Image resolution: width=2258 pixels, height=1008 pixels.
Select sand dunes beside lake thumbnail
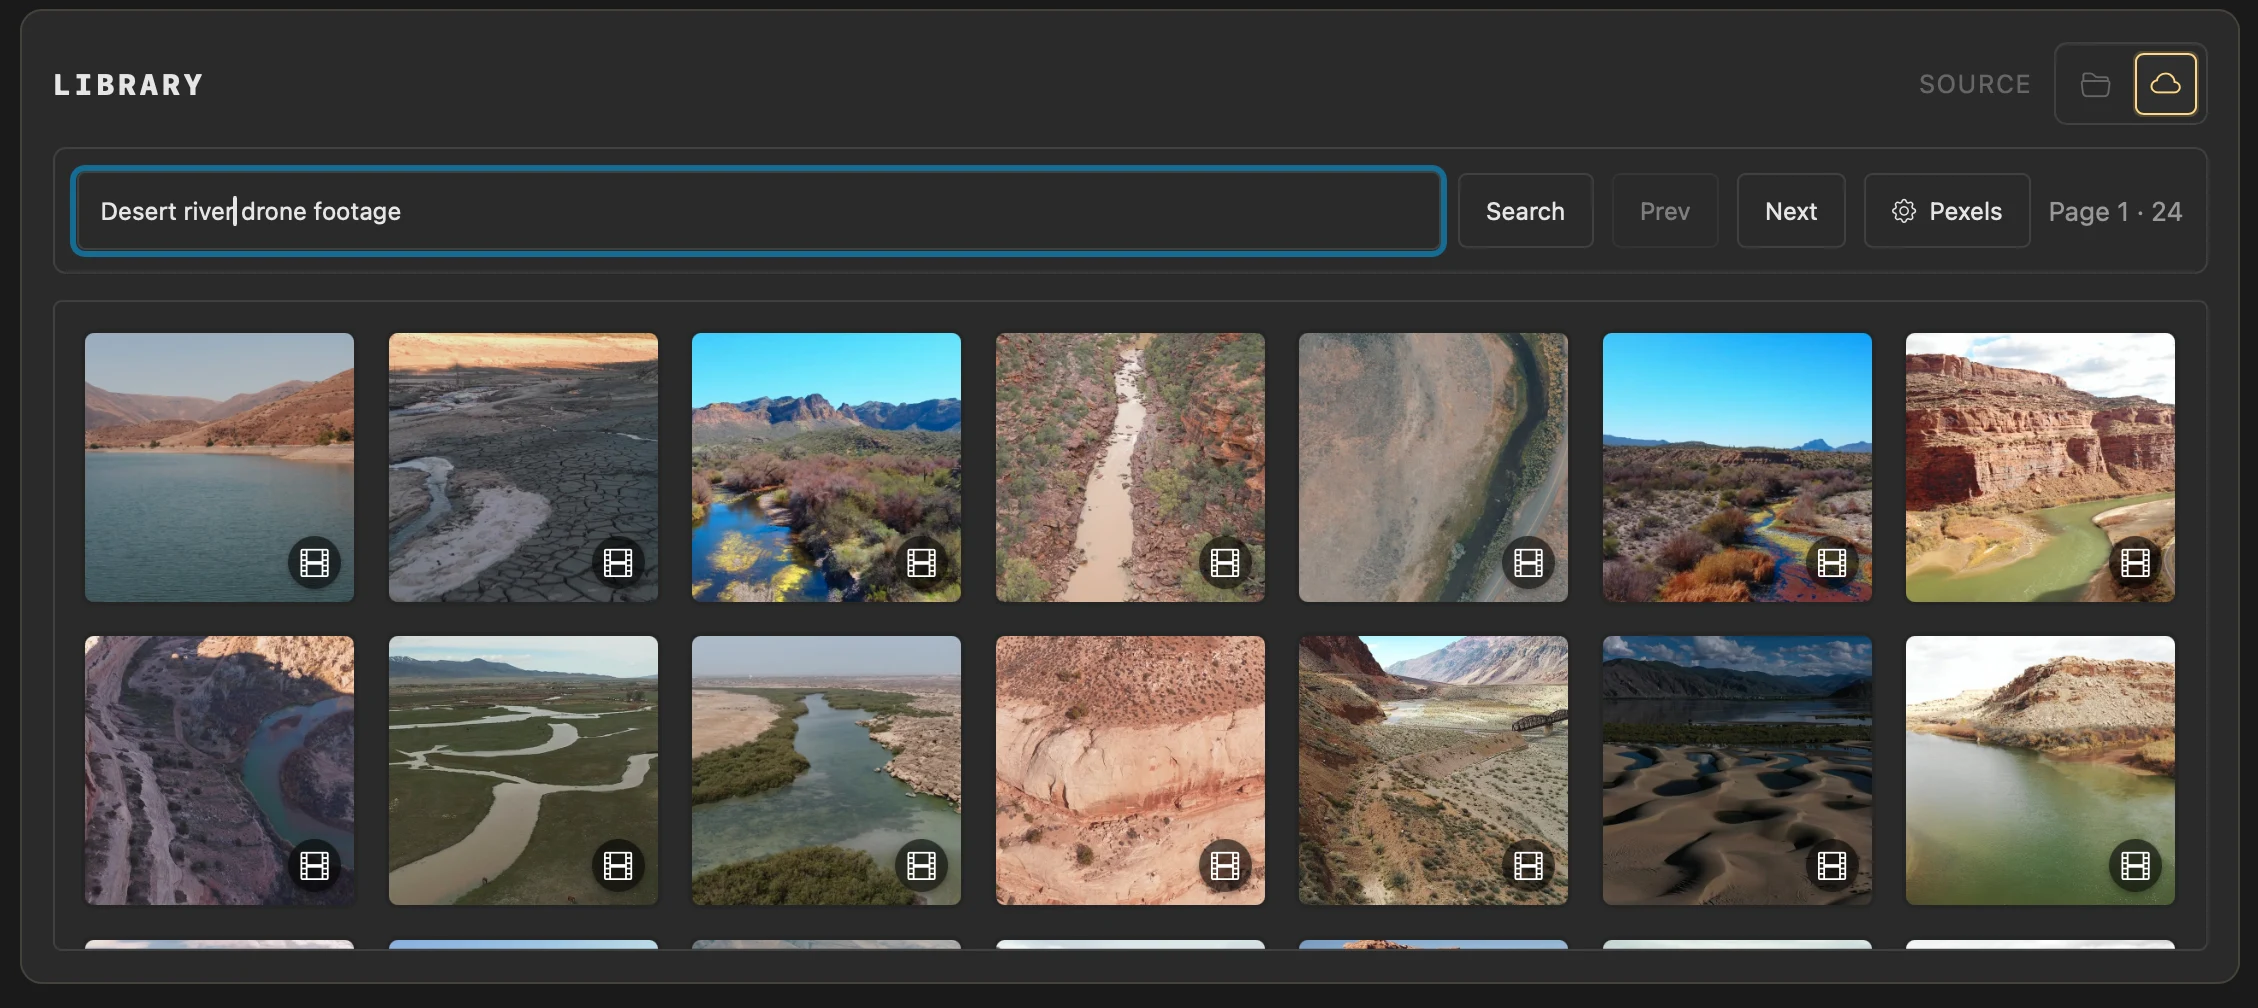[1737, 770]
